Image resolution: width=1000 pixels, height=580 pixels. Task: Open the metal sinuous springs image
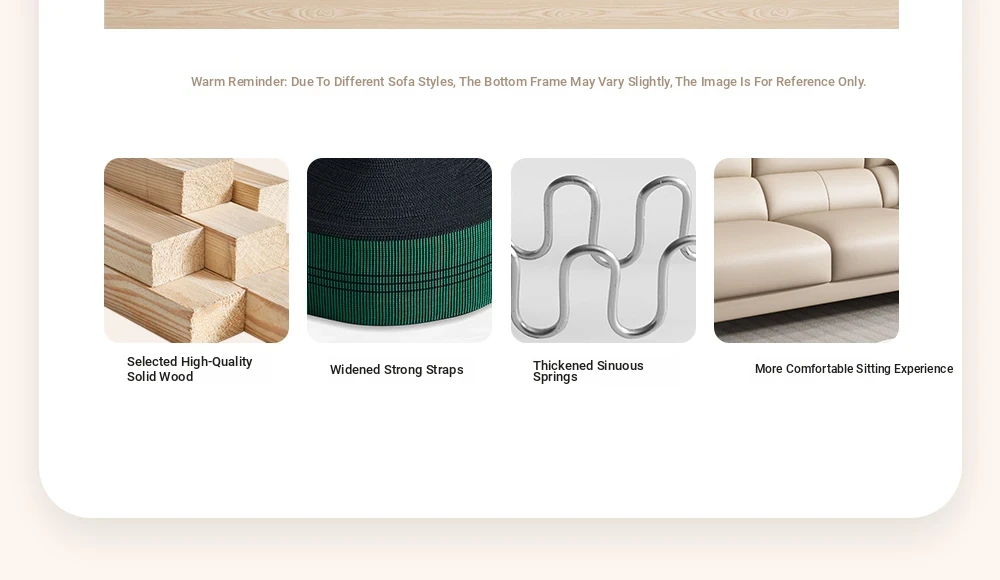pos(603,250)
